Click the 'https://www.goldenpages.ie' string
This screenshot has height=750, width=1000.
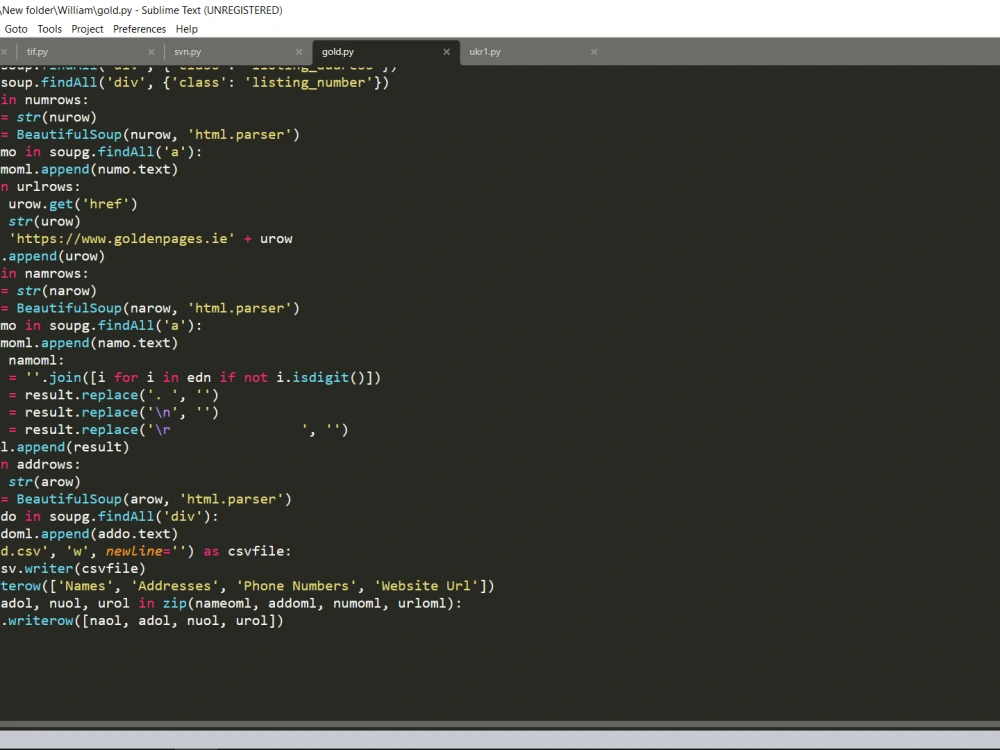tap(121, 239)
